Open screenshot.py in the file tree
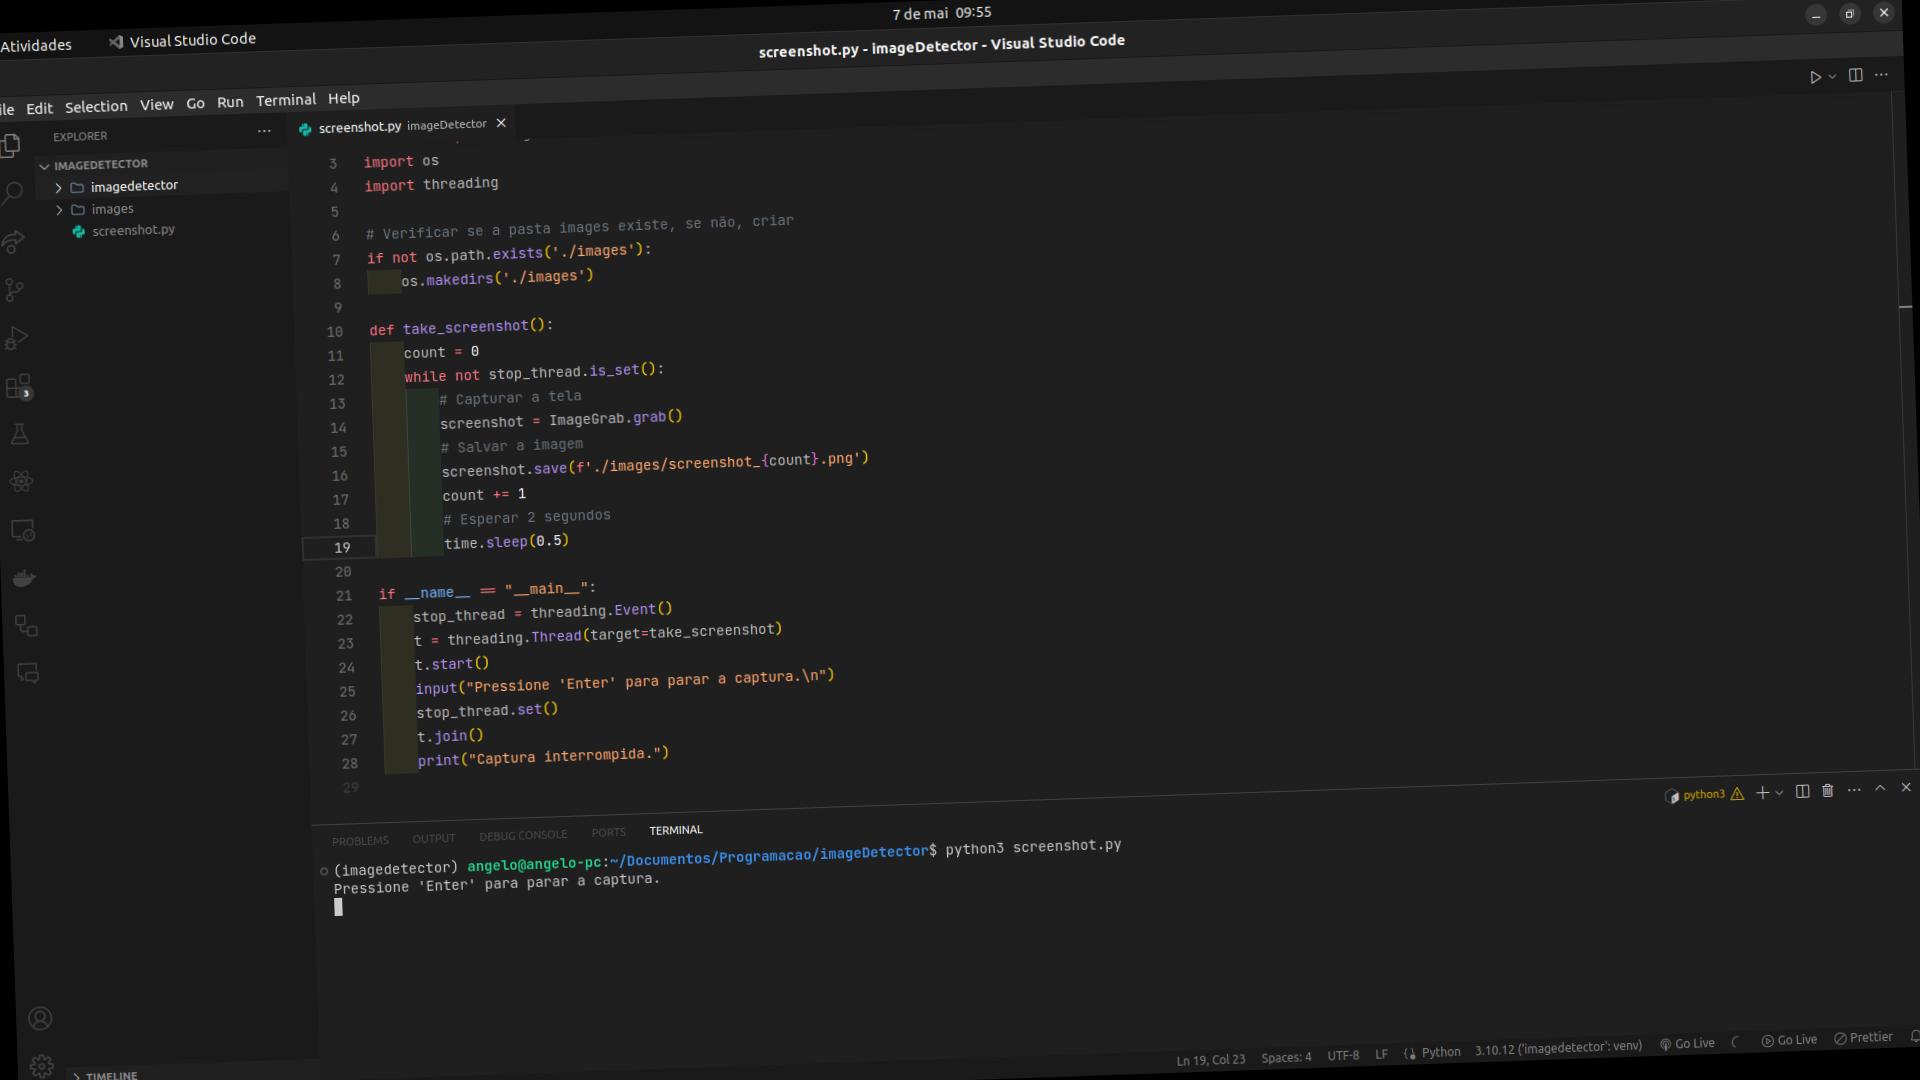This screenshot has width=1920, height=1080. [x=133, y=230]
